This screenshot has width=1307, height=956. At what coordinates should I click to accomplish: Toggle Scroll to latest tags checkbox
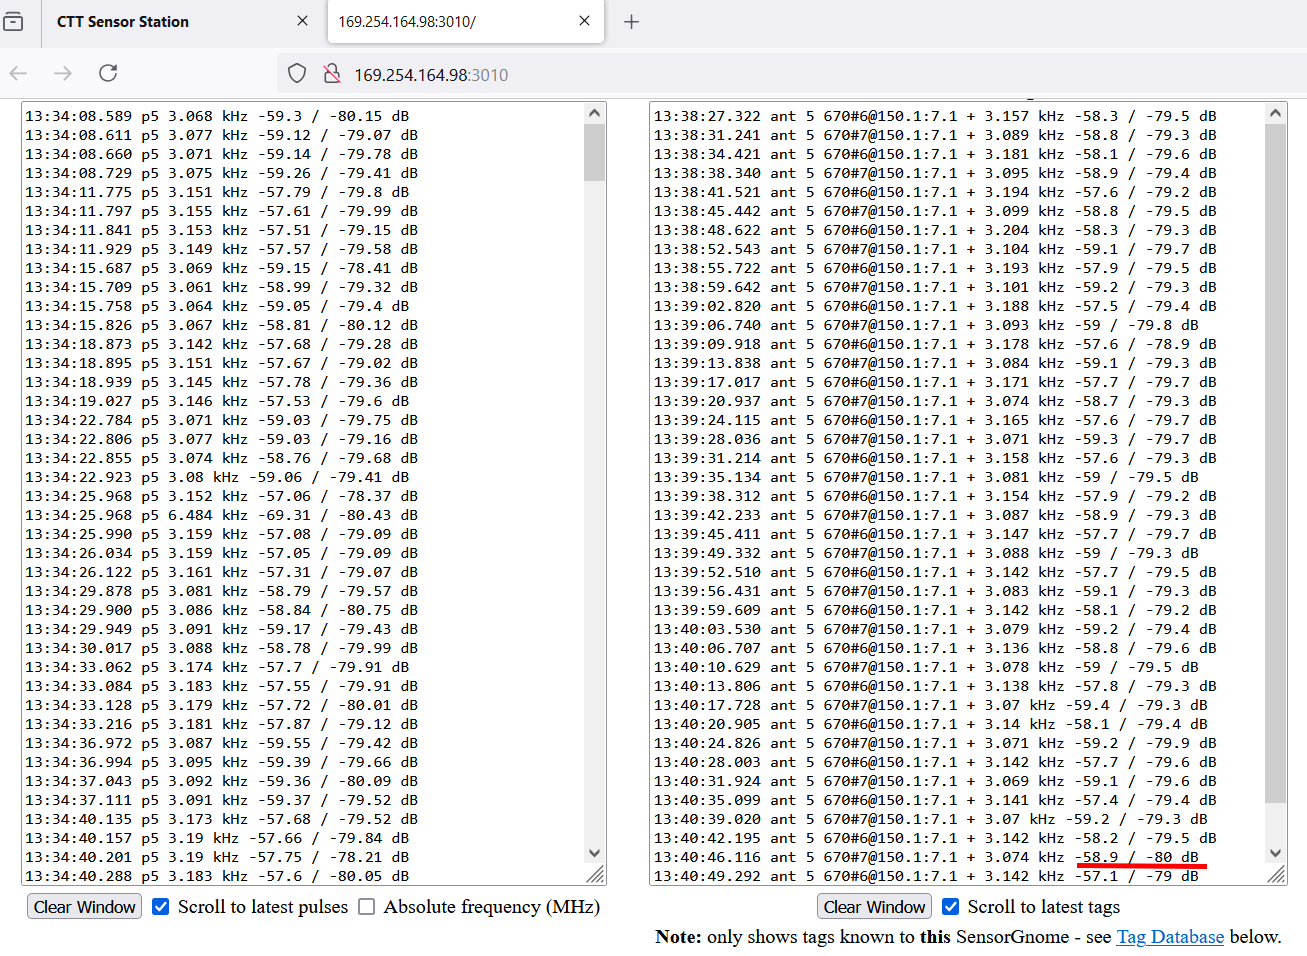(951, 907)
